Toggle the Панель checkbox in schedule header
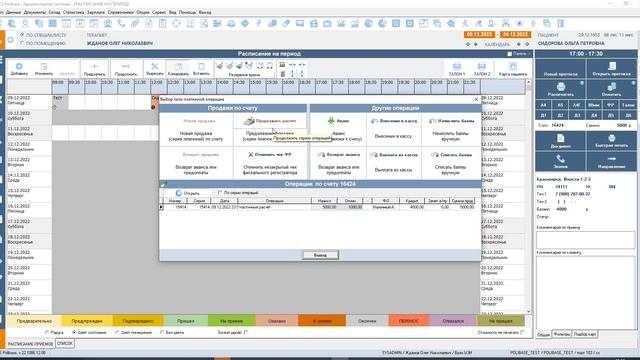The image size is (640, 360). [x=509, y=54]
